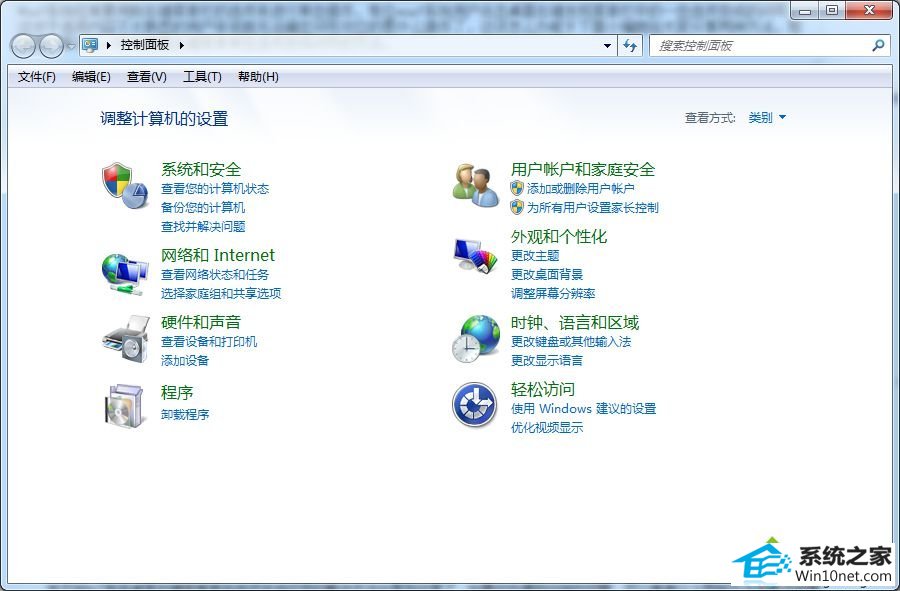The width and height of the screenshot is (900, 591).
Task: Click the shield icon beside 添加或删除用户帐户
Action: [517, 188]
